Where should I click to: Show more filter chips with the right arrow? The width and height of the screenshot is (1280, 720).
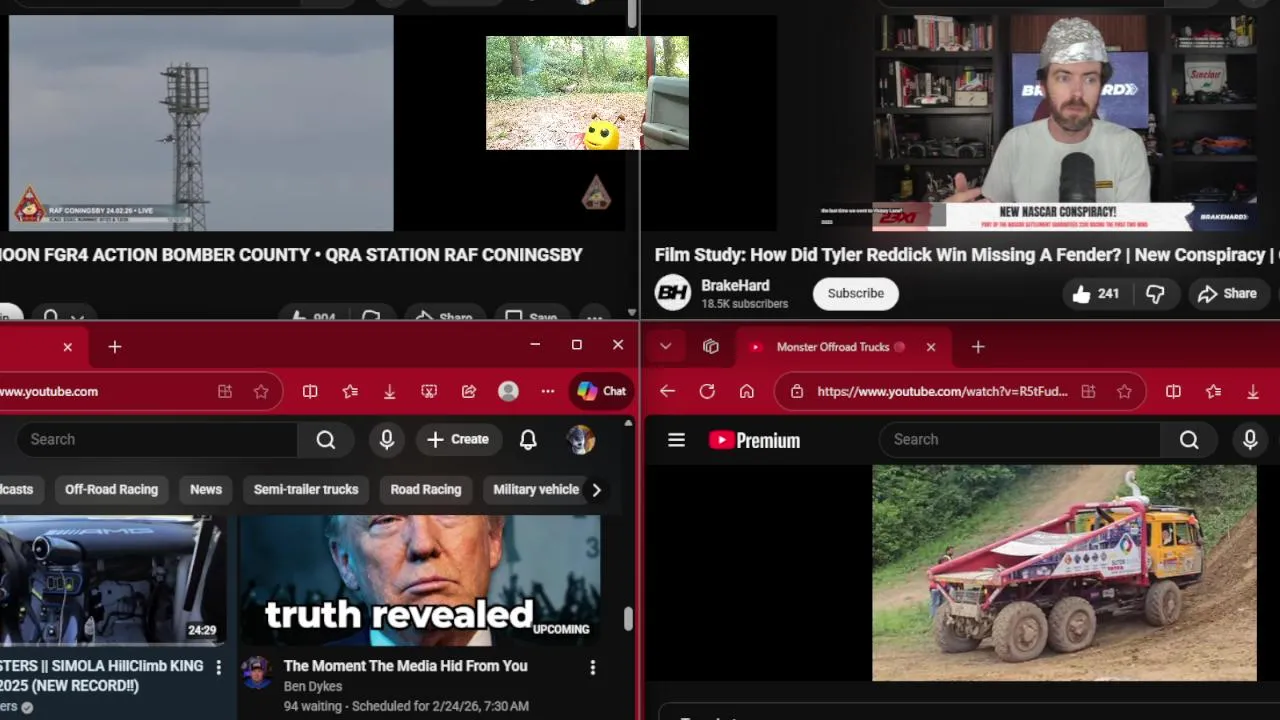click(x=596, y=490)
